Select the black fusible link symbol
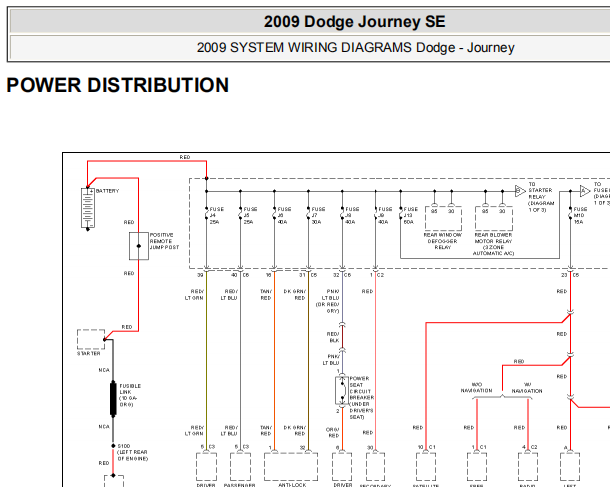 coord(113,399)
